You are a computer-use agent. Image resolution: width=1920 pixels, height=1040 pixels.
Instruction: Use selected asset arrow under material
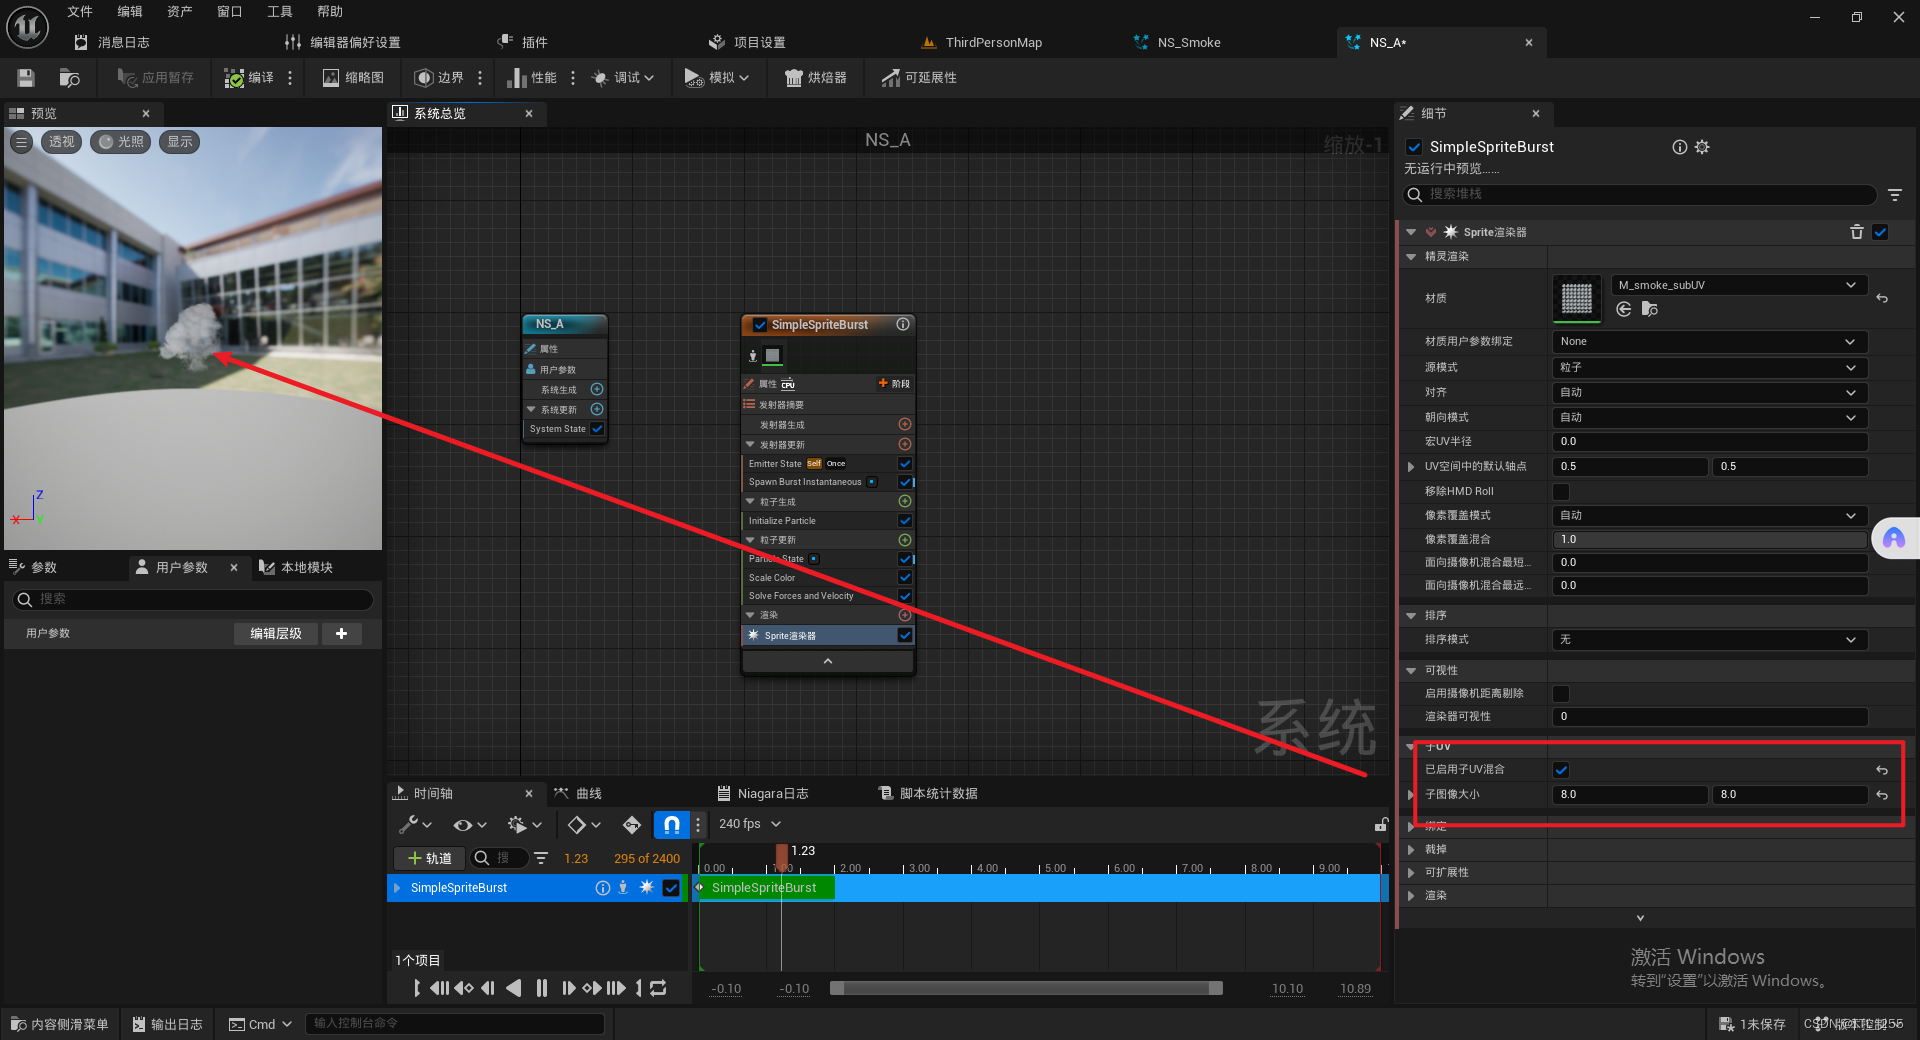click(1624, 309)
